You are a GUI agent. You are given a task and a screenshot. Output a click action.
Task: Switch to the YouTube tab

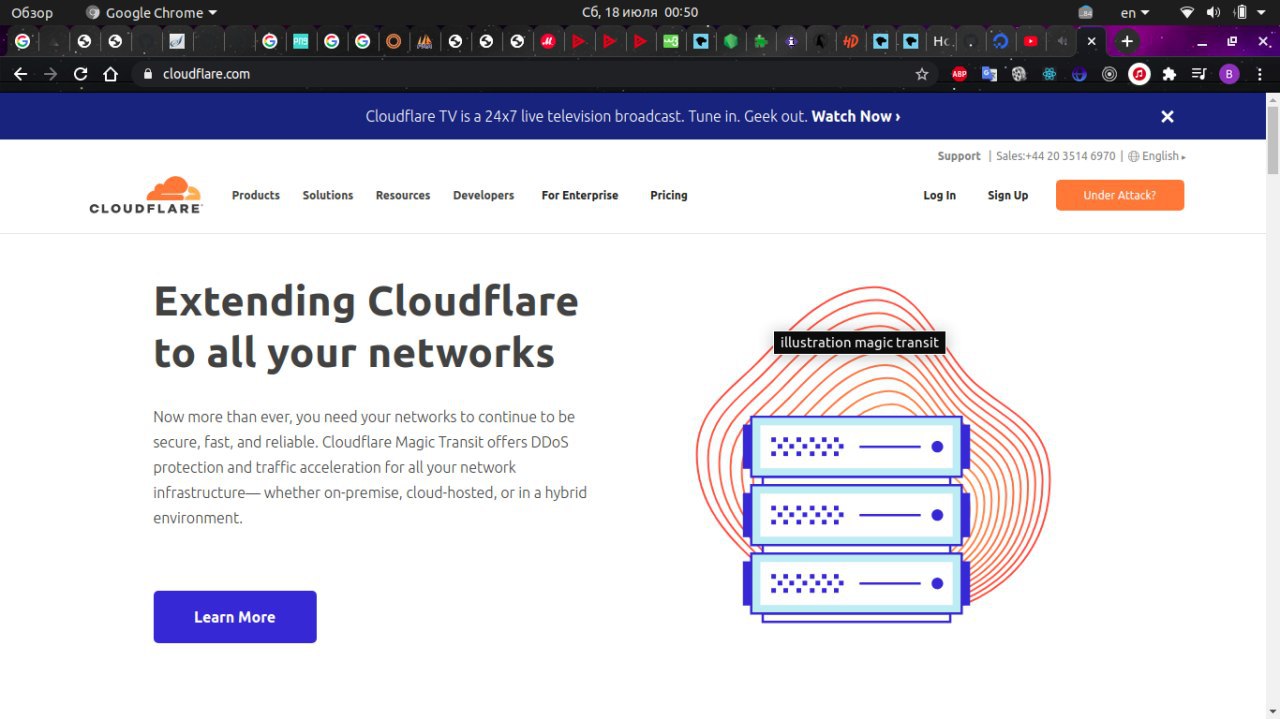[1030, 41]
